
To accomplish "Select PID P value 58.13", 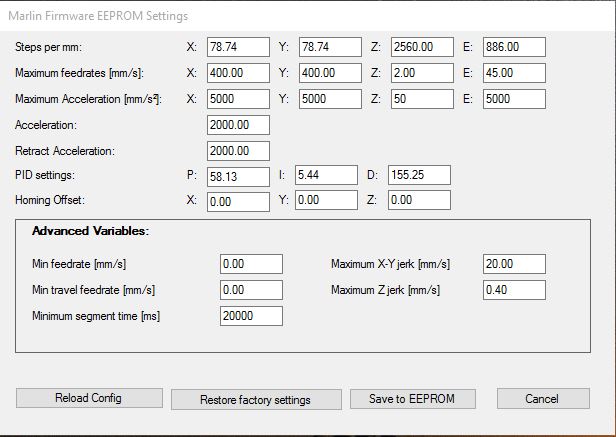I will (238, 177).
